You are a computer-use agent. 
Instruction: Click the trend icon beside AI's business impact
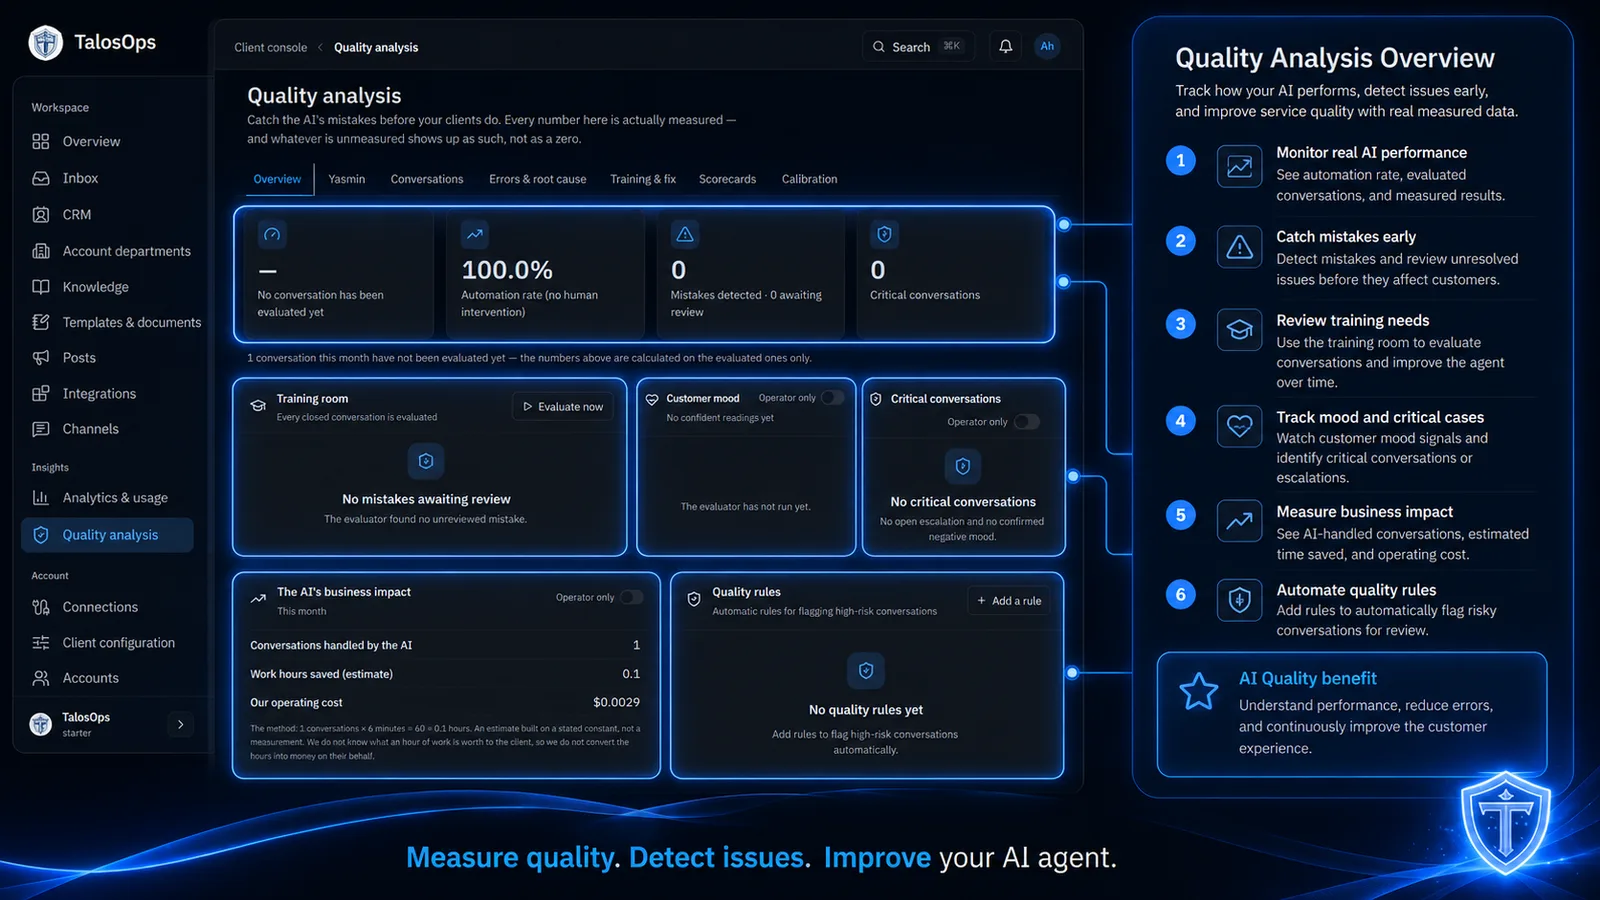point(258,599)
